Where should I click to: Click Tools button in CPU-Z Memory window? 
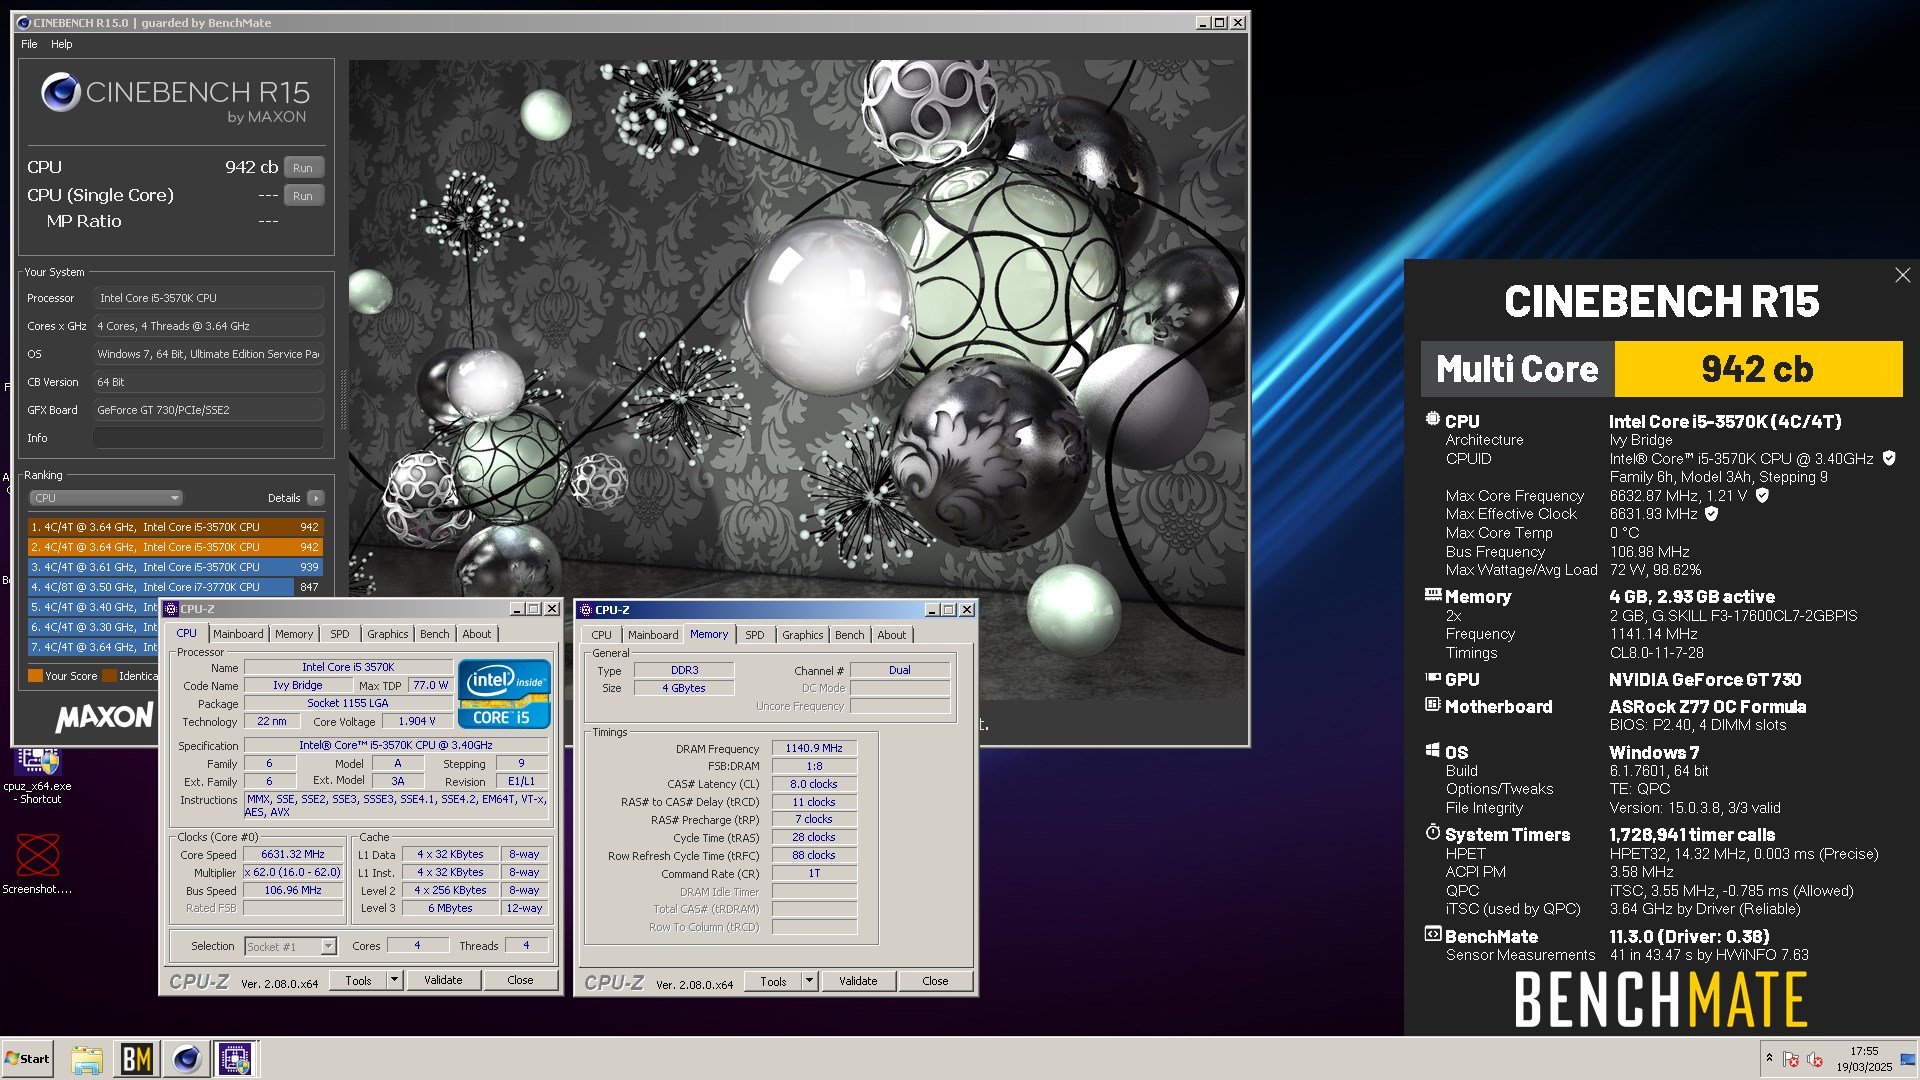point(773,982)
